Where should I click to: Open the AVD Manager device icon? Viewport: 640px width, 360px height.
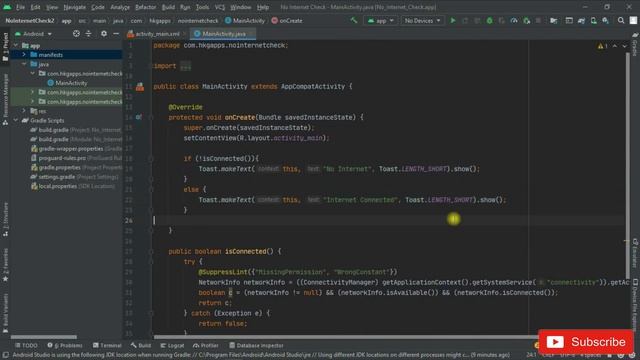tap(593, 20)
